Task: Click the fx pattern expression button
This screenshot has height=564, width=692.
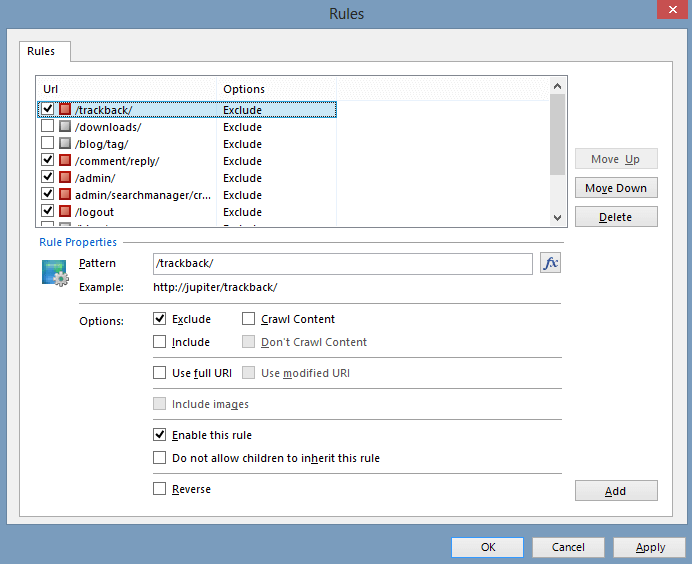Action: (x=550, y=263)
